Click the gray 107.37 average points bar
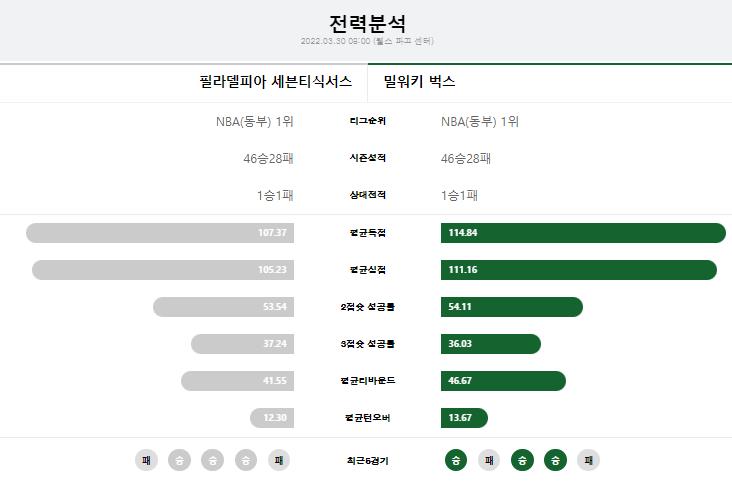This screenshot has width=732, height=484. coord(160,233)
